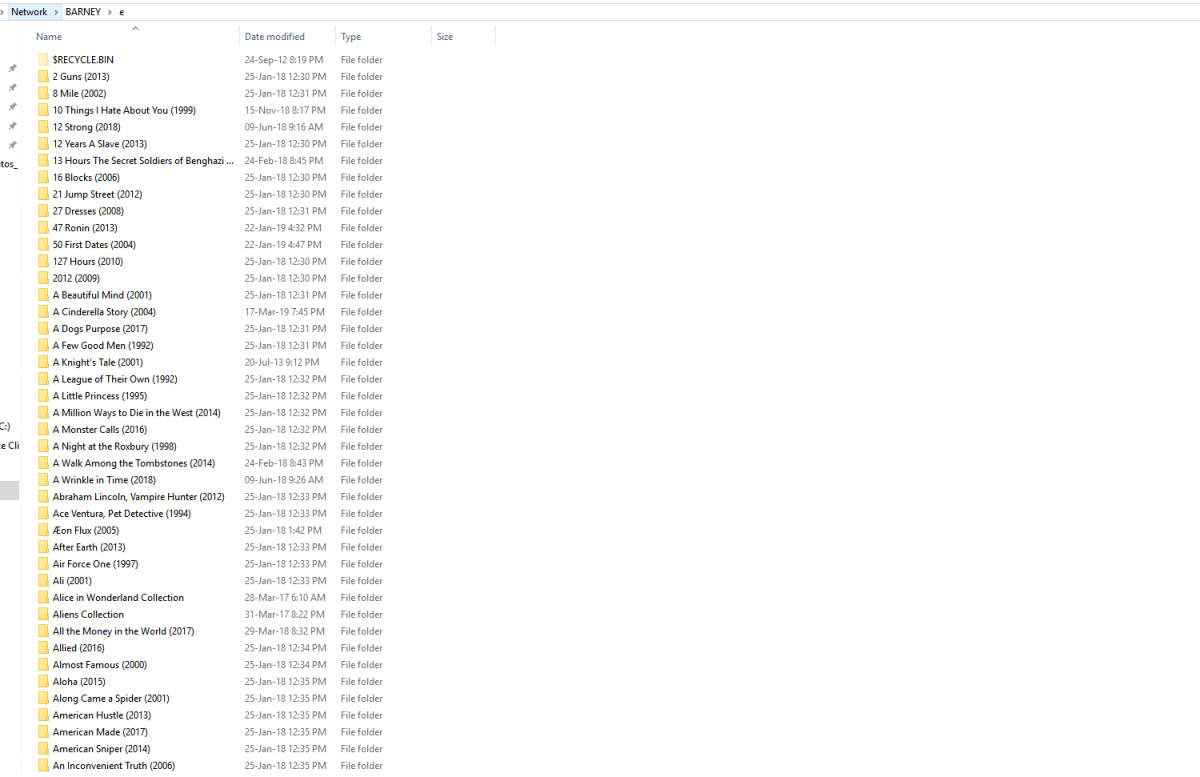Click date 15-Nov-18 8:17 PM cell
The width and height of the screenshot is (1200, 777).
285,111
